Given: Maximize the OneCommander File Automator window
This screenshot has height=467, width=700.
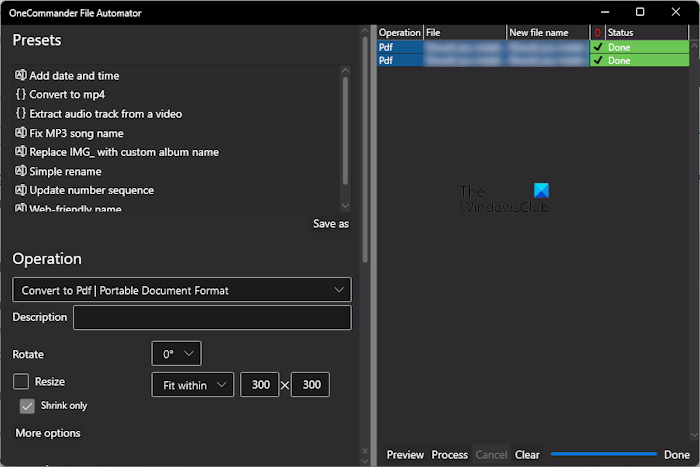Looking at the screenshot, I should (640, 12).
